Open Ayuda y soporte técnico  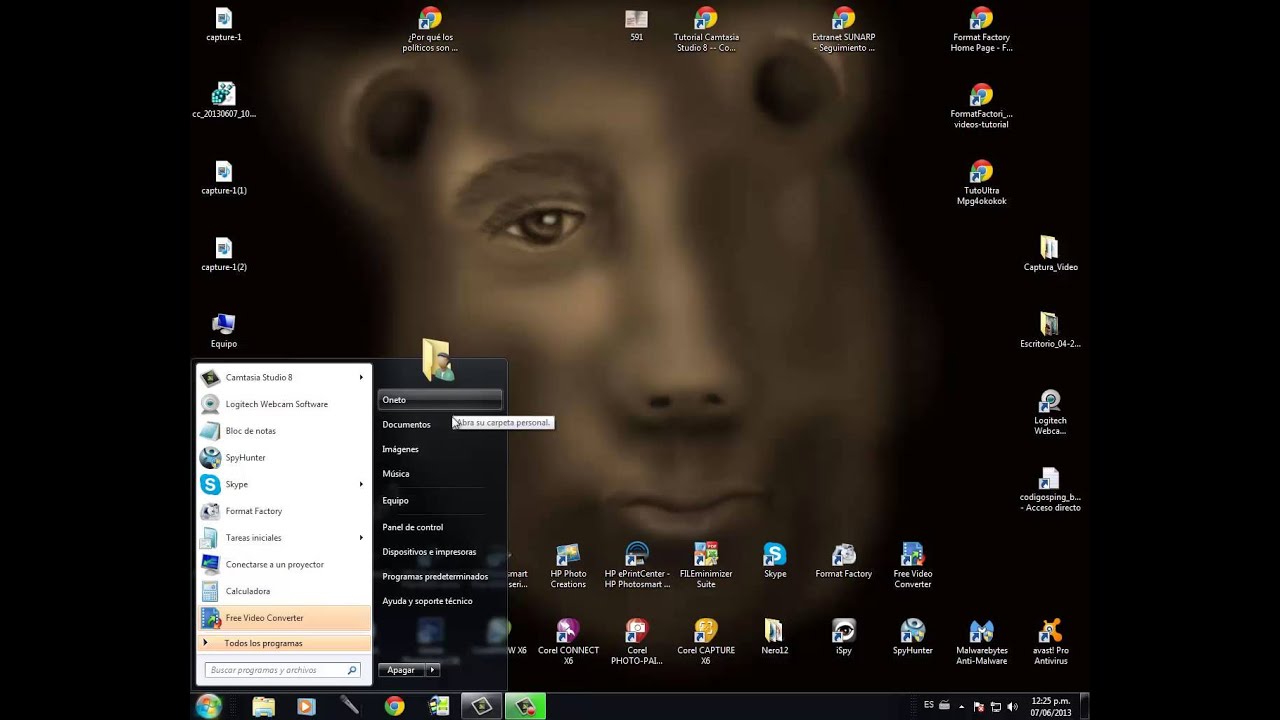click(x=440, y=601)
